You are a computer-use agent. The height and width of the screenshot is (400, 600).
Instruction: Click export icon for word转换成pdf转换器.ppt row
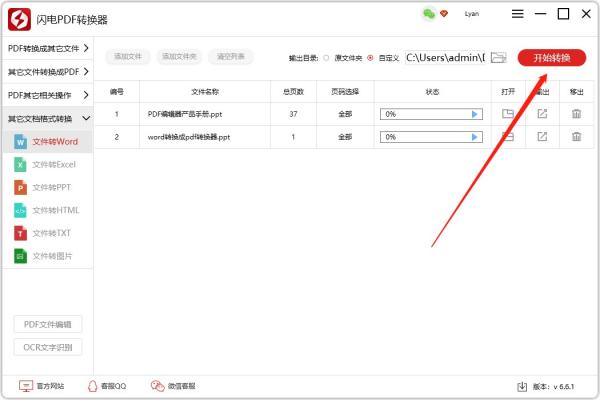click(542, 137)
